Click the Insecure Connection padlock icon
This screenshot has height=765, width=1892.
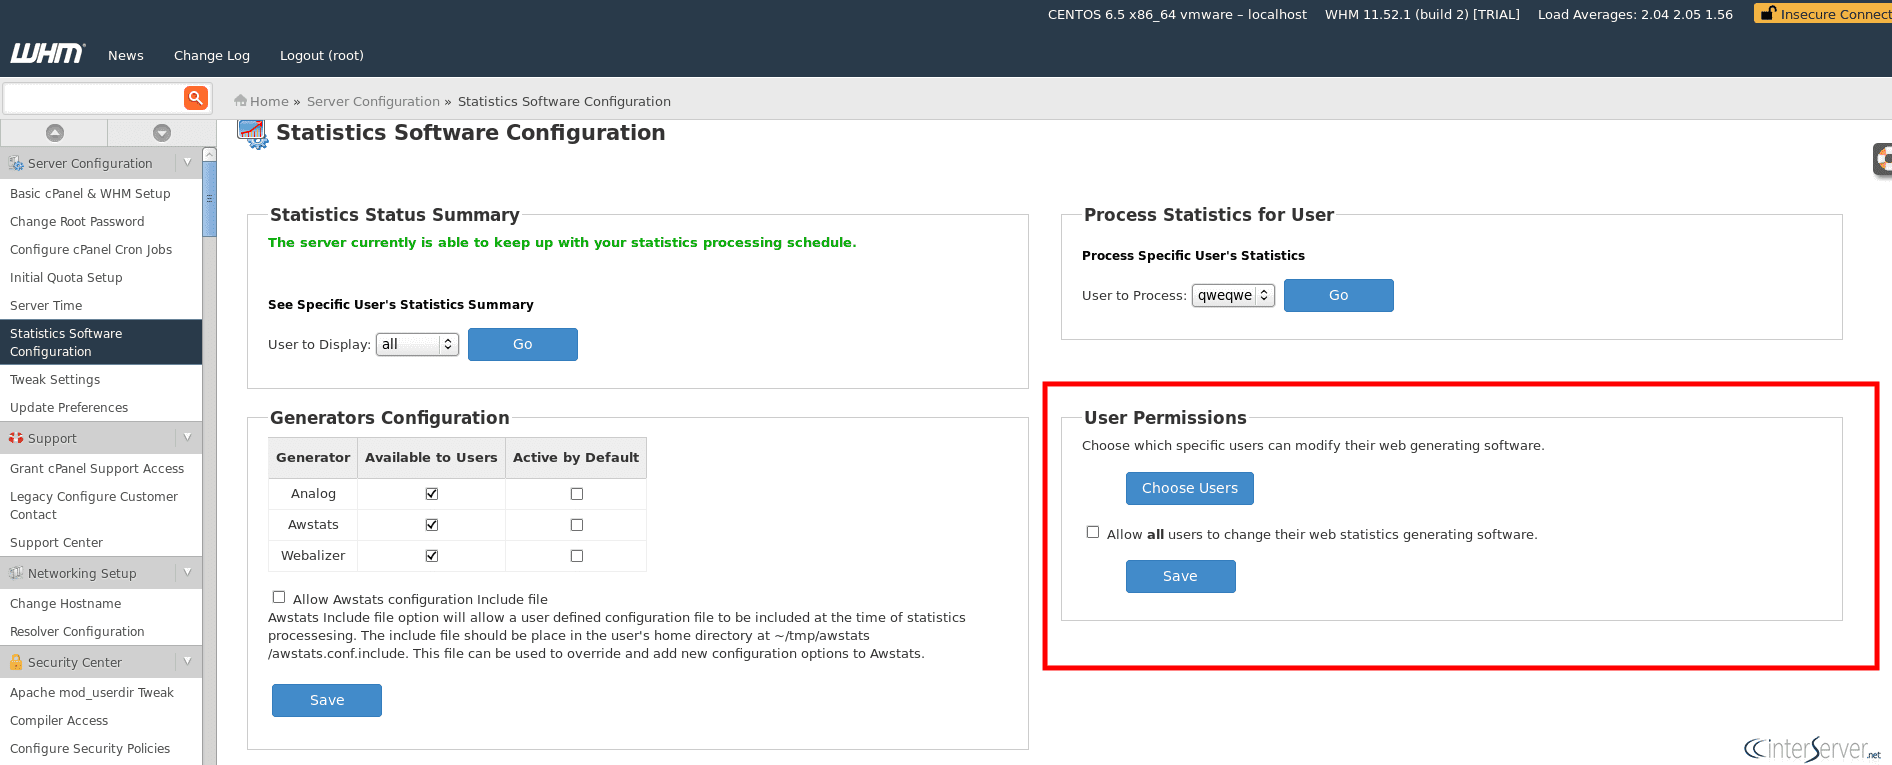(x=1768, y=14)
